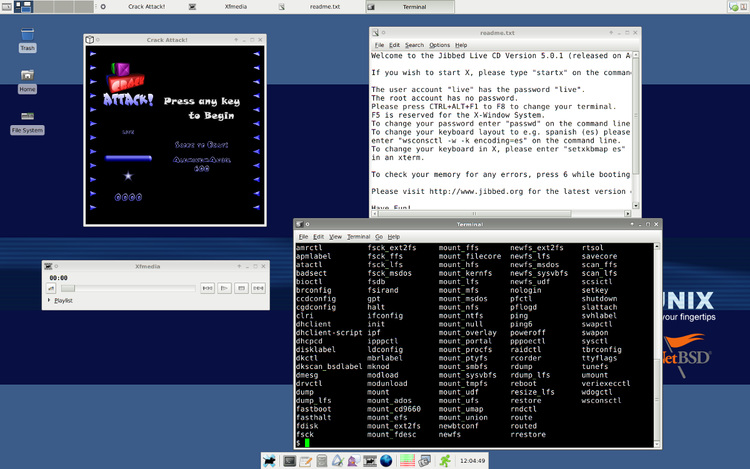
Task: Click the Crack Attack! logo in game window
Action: (x=127, y=84)
